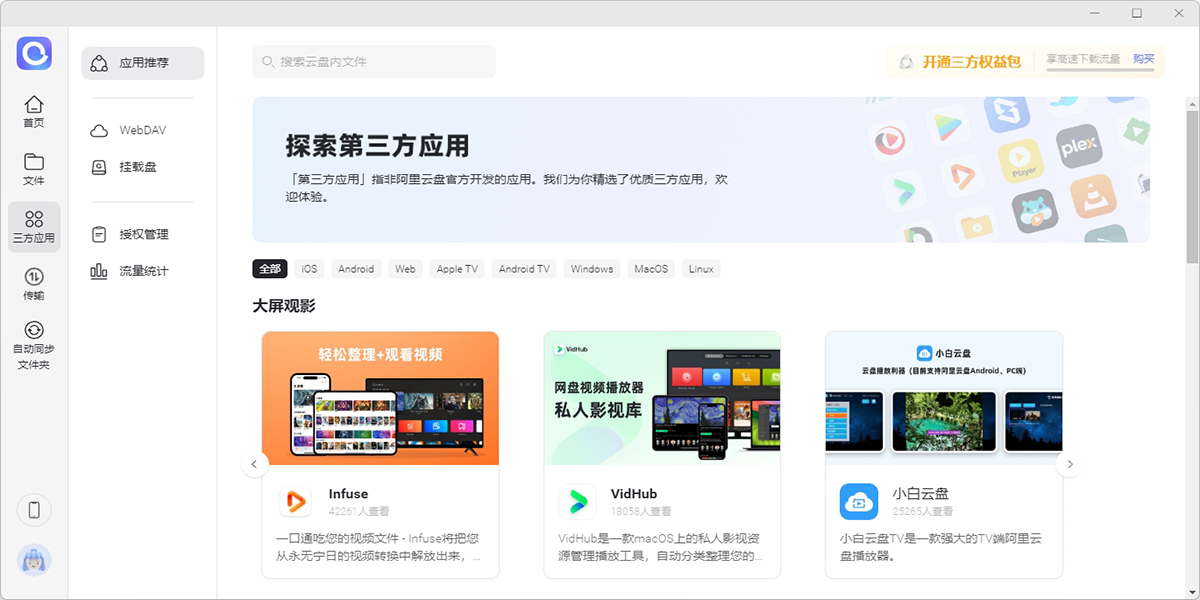1200x600 pixels.
Task: Click the Infuse app name
Action: click(348, 494)
